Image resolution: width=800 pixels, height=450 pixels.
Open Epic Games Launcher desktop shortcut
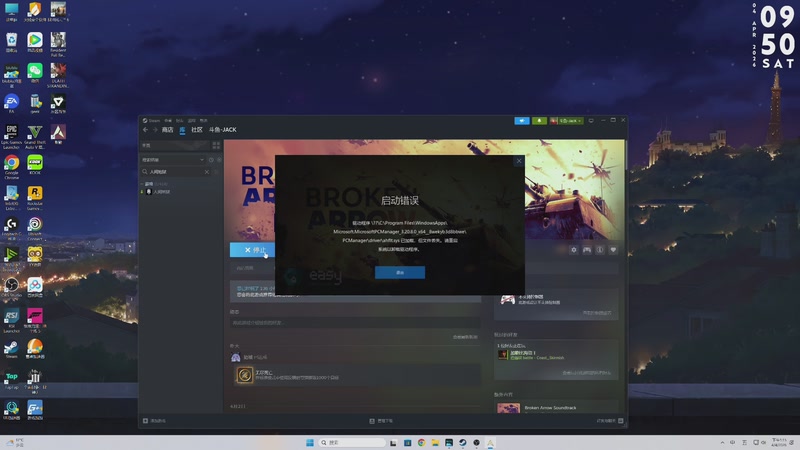point(11,136)
